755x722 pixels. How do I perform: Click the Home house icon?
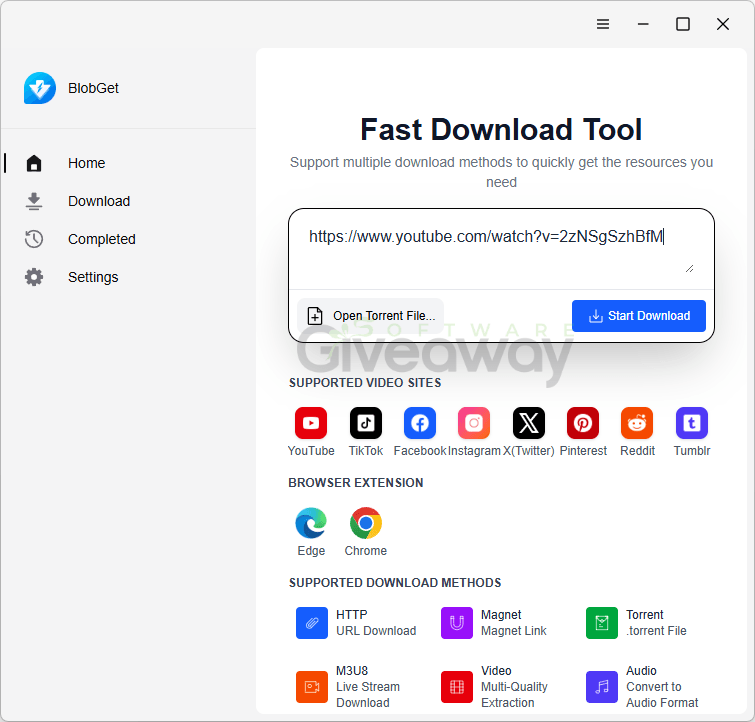[34, 163]
